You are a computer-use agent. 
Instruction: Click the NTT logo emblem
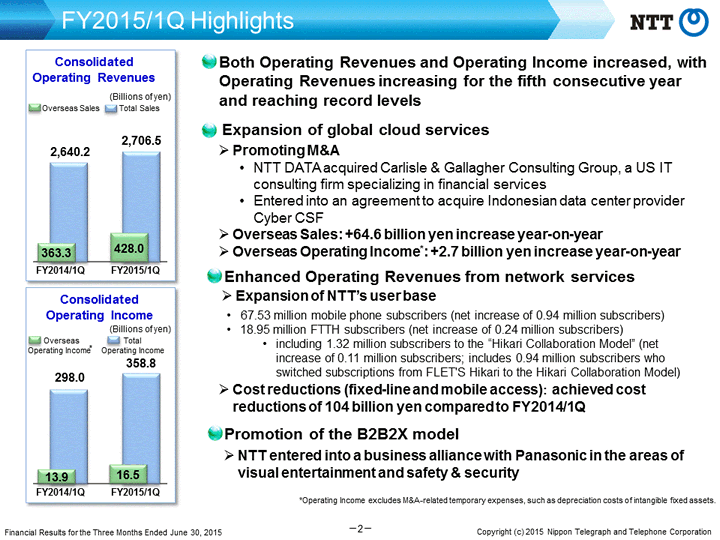(x=693, y=22)
